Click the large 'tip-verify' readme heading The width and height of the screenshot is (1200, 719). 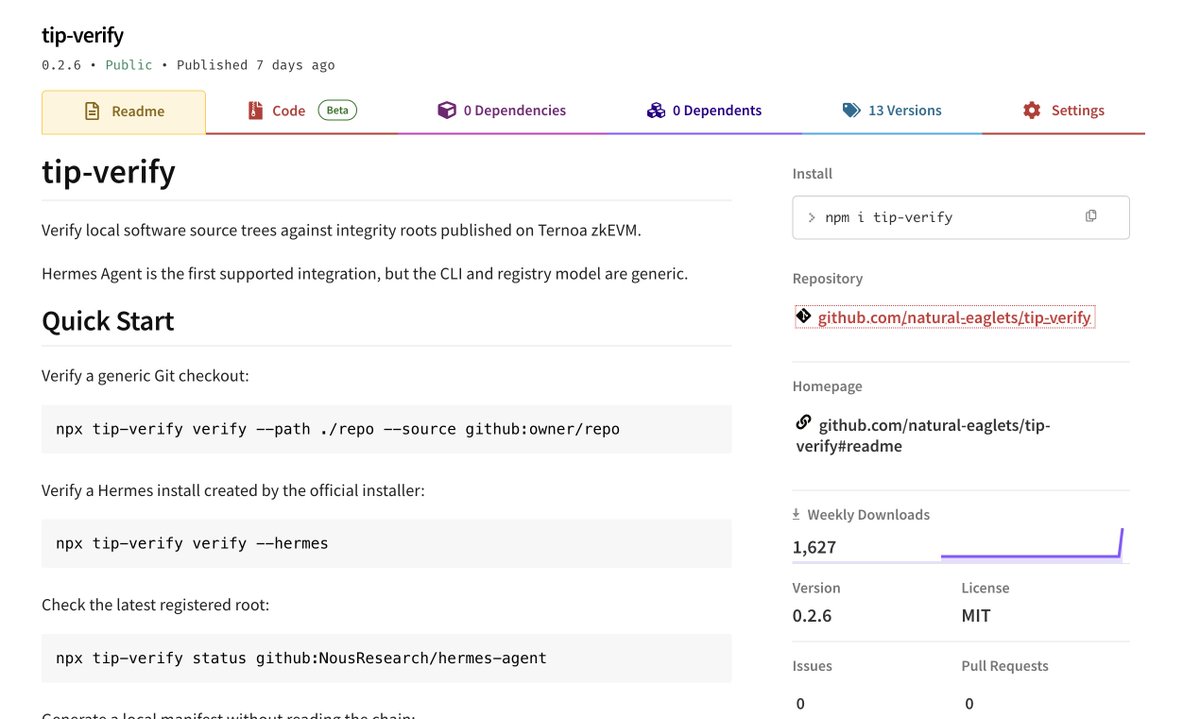(108, 172)
